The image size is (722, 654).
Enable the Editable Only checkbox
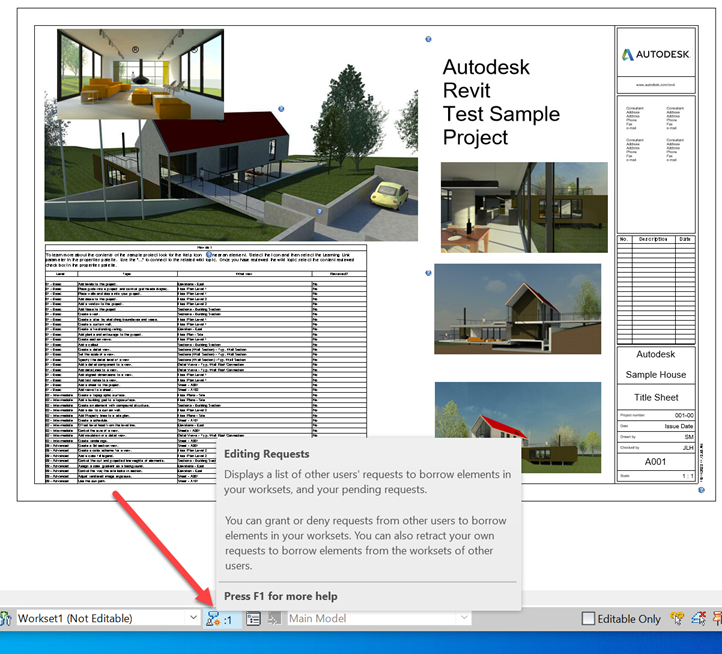(x=588, y=619)
